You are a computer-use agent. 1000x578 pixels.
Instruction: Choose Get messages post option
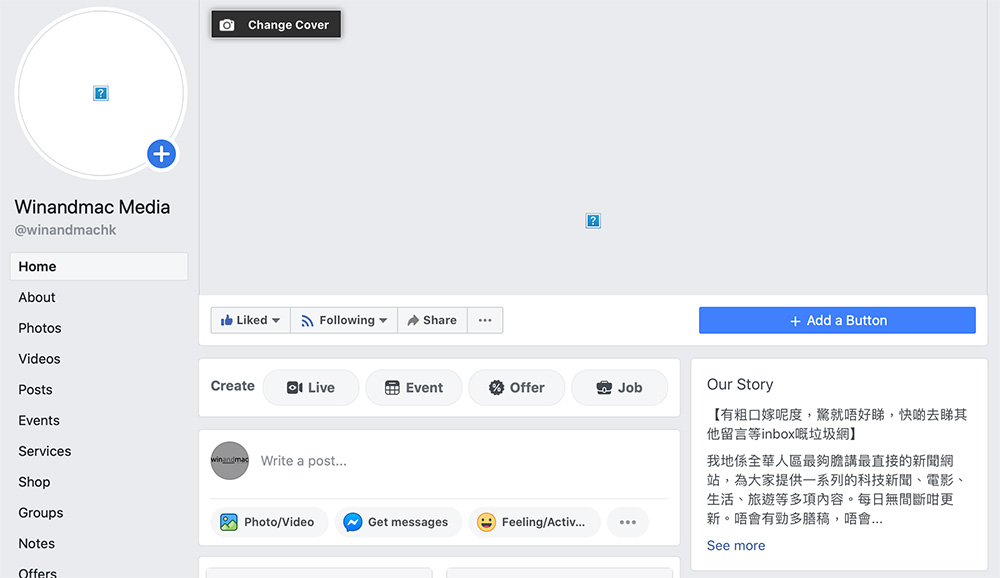(397, 522)
